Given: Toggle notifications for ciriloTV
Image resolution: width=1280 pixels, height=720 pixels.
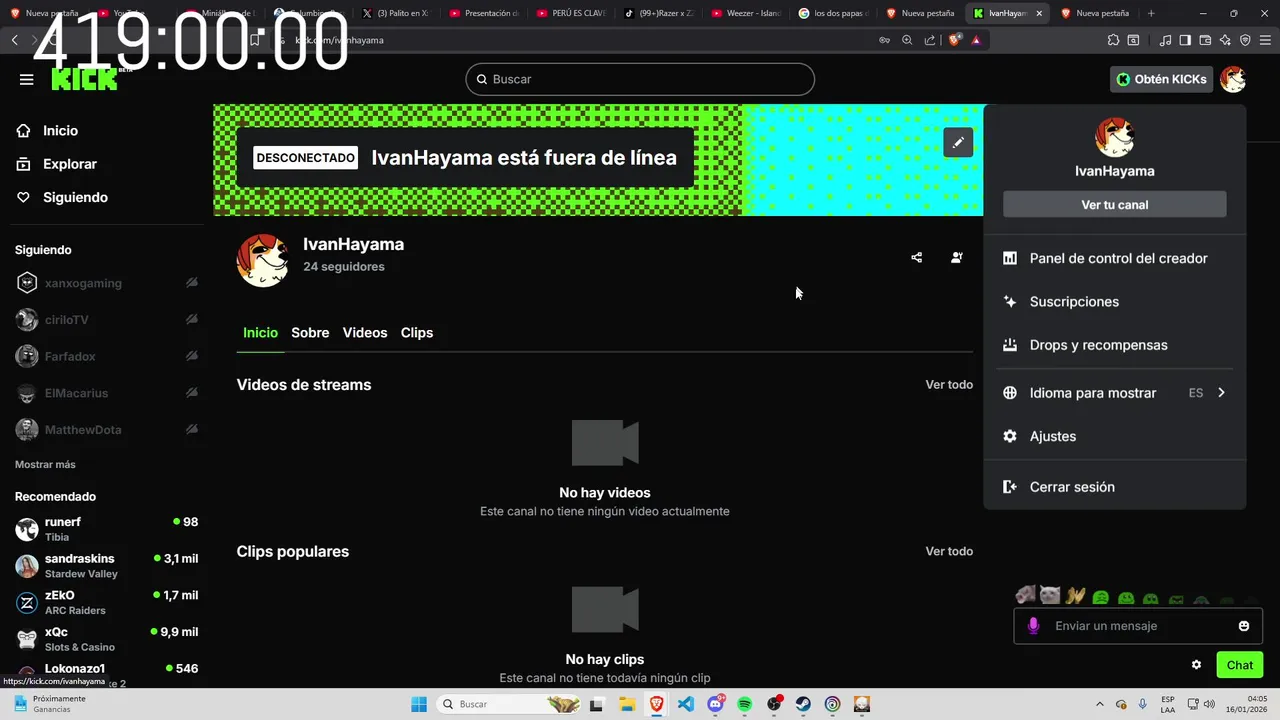Looking at the screenshot, I should coord(191,319).
